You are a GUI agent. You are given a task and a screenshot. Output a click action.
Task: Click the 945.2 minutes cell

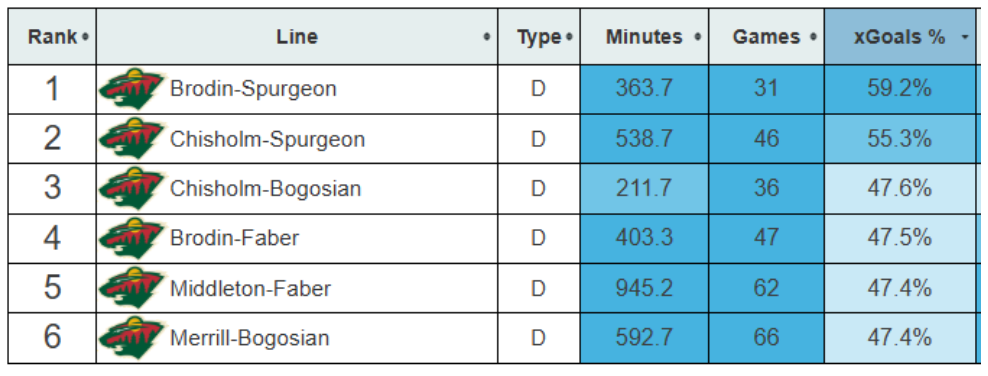click(644, 288)
